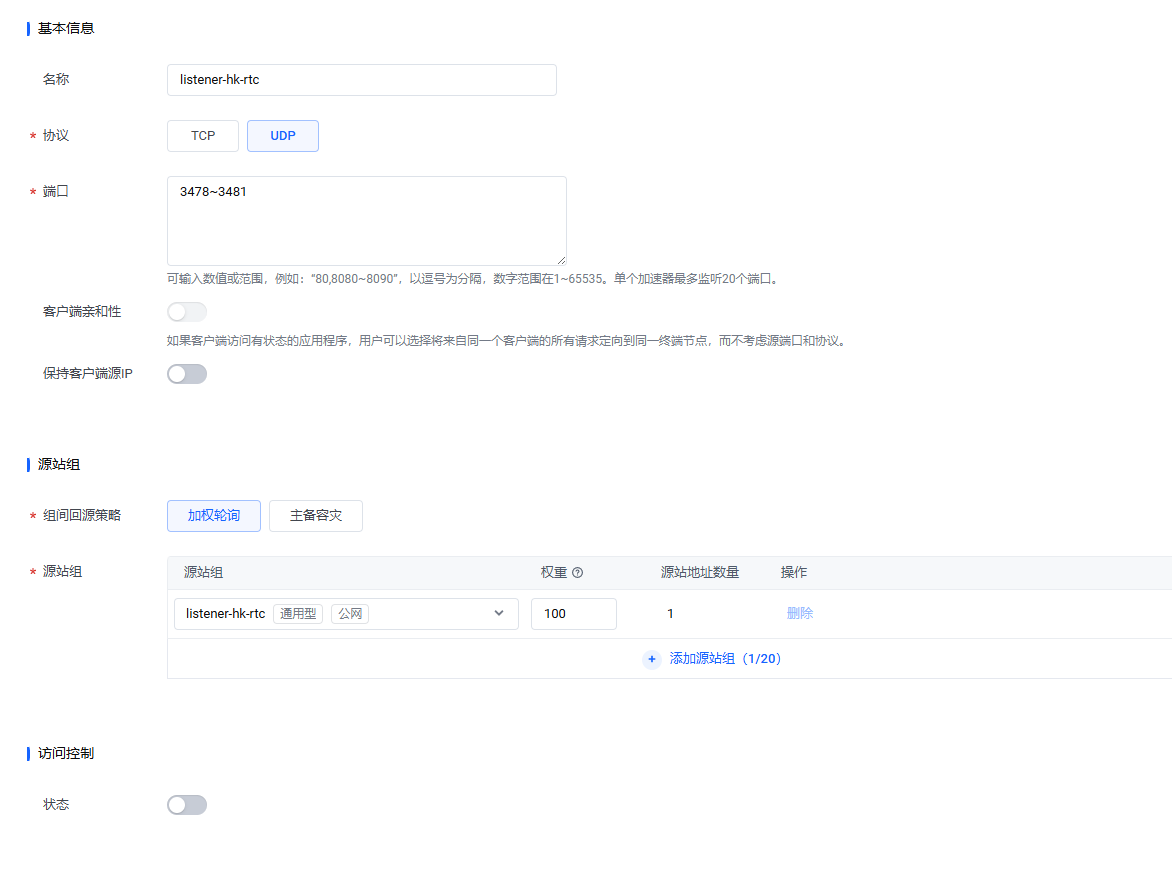Toggle the 保持客户端源IP switch
Viewport: 1172px width, 889px height.
tap(187, 374)
